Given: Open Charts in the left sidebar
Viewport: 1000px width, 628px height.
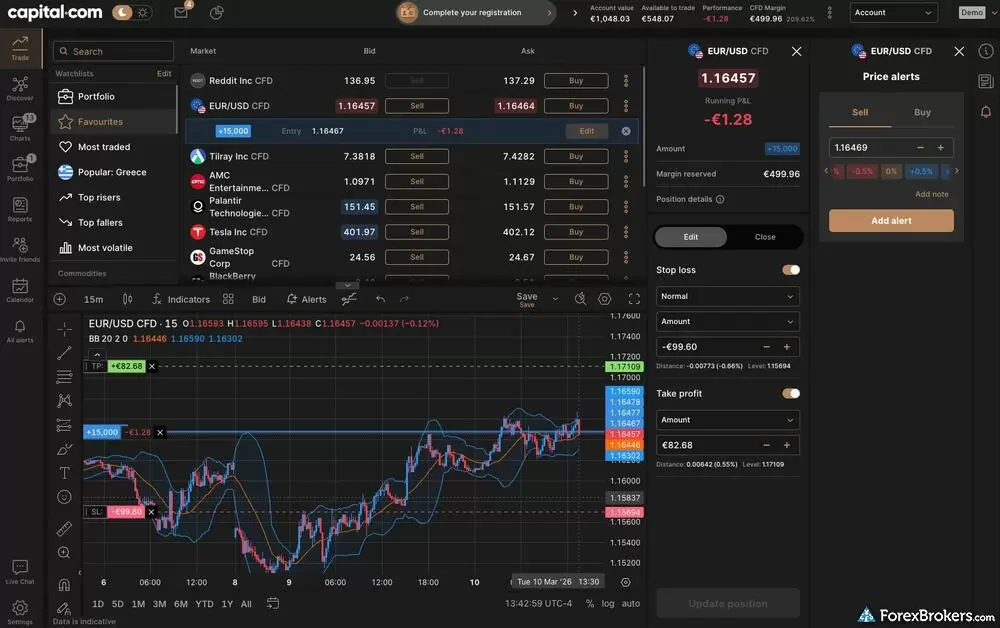Looking at the screenshot, I should click(x=20, y=128).
